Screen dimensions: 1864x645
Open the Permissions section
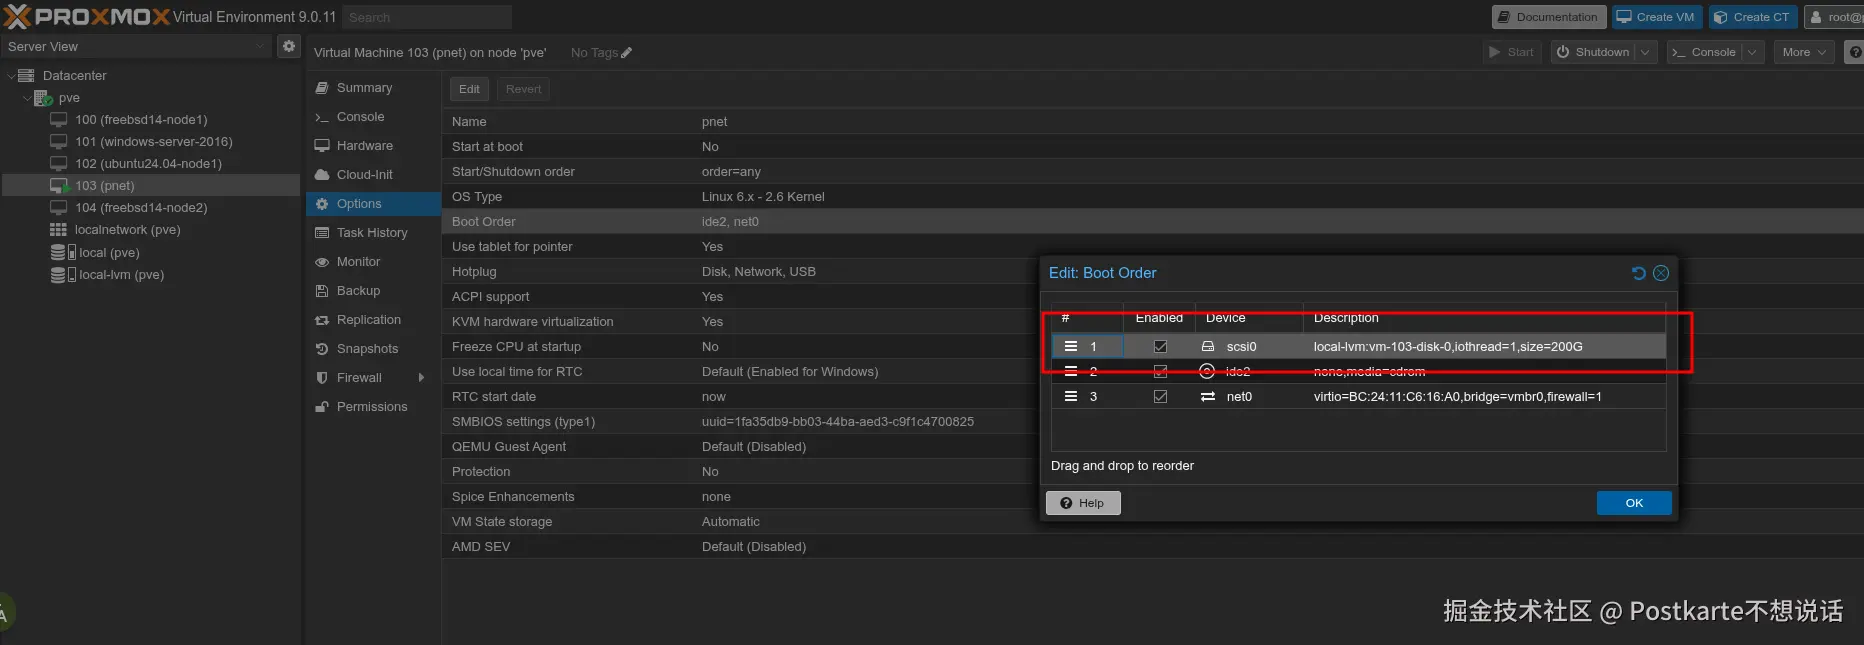(x=373, y=407)
